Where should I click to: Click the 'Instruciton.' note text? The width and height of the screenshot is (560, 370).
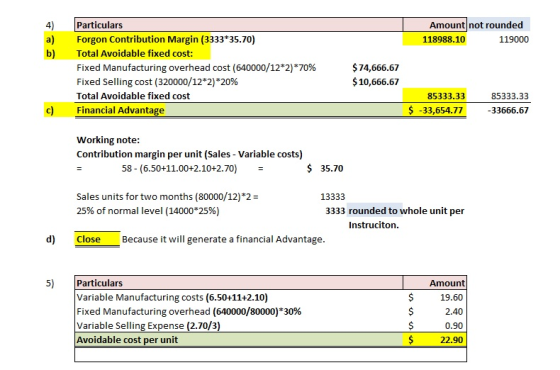(x=374, y=225)
